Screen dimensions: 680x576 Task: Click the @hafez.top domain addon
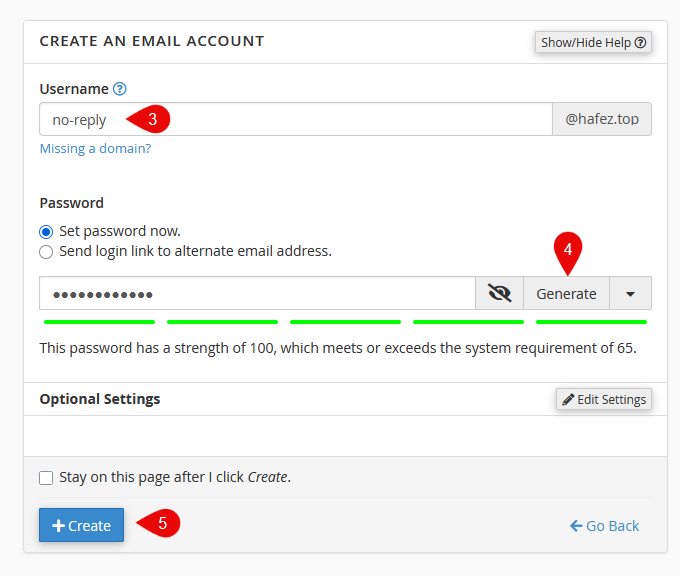click(x=602, y=119)
